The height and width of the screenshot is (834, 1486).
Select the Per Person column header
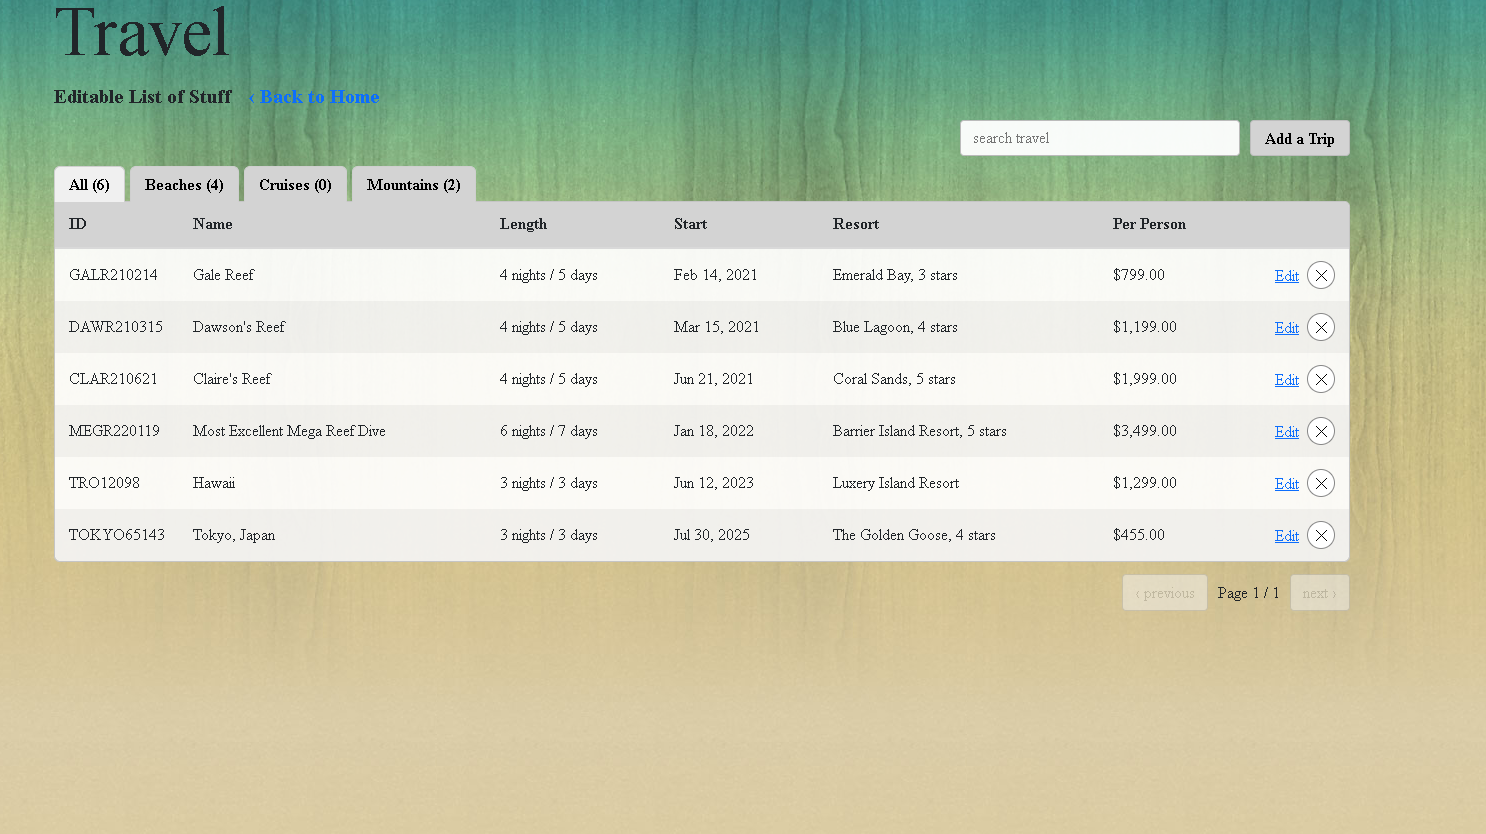[x=1149, y=224]
